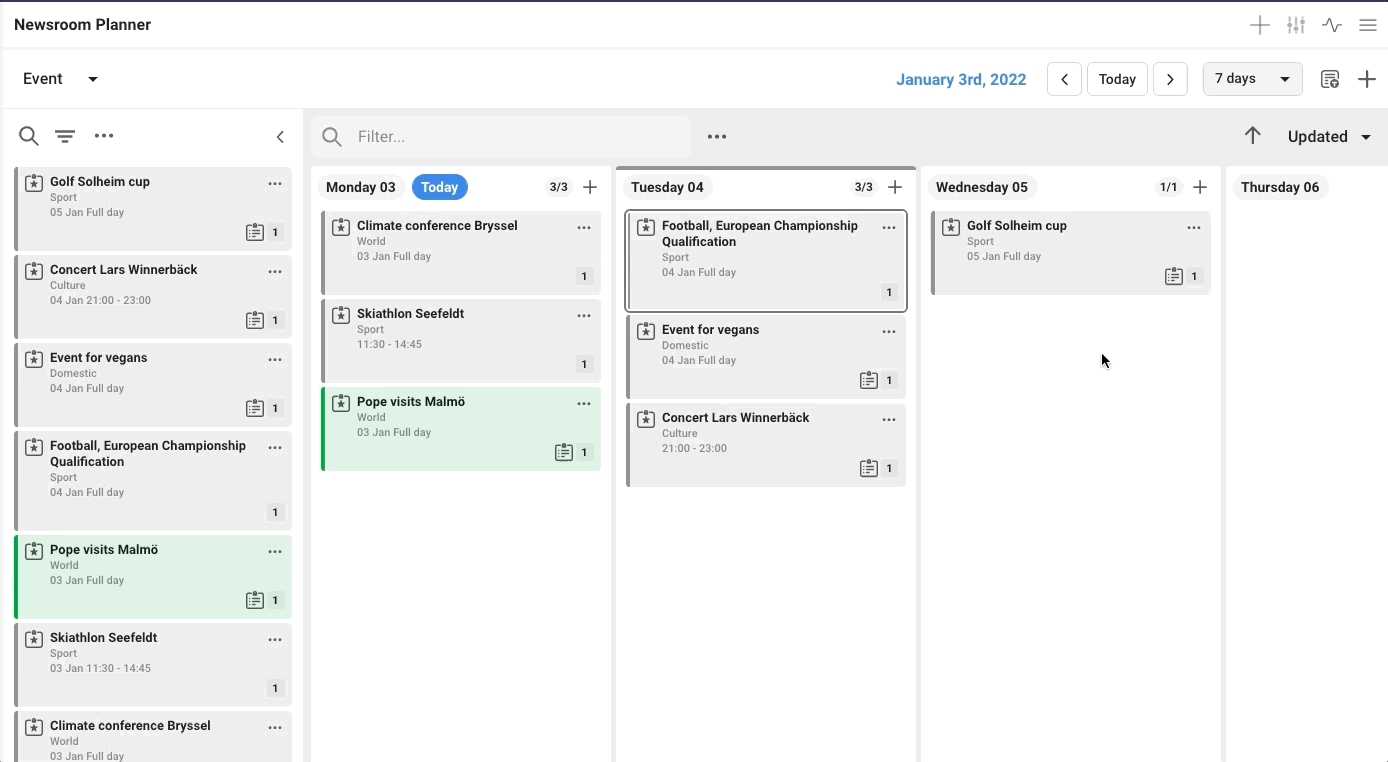The width and height of the screenshot is (1388, 762).
Task: Jump to Today using the top button
Action: click(x=1117, y=79)
